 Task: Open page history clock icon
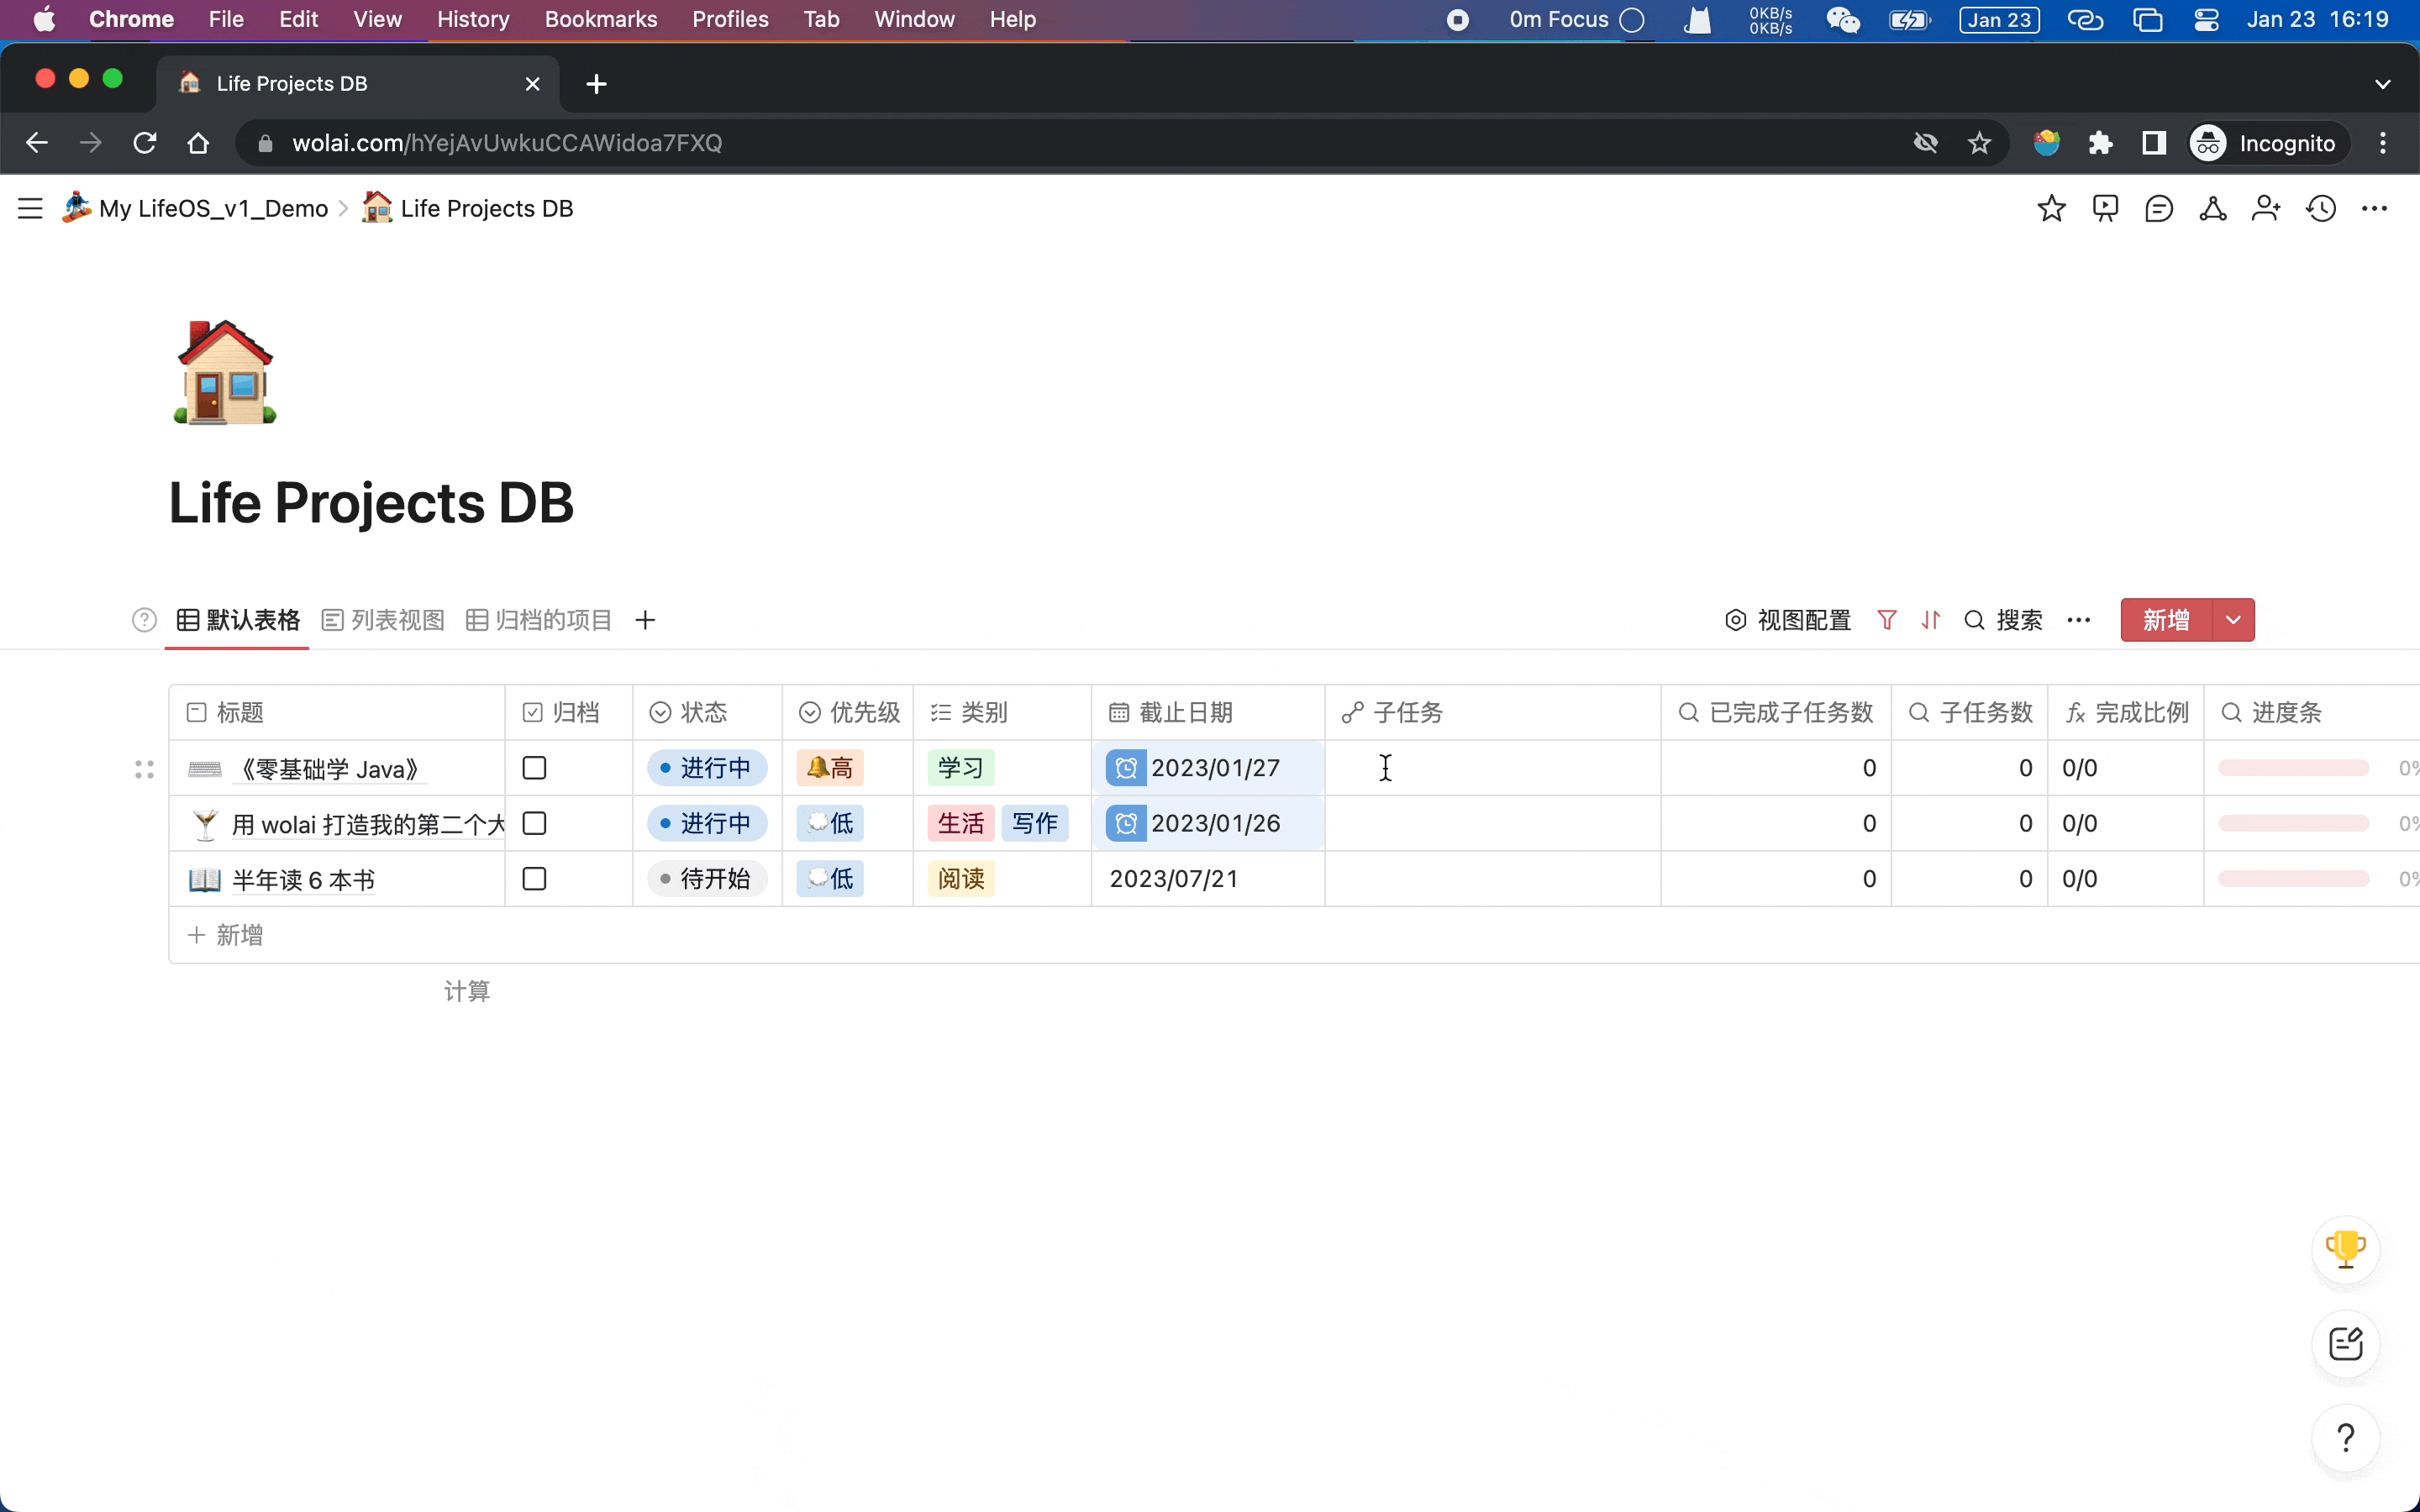coord(2320,208)
